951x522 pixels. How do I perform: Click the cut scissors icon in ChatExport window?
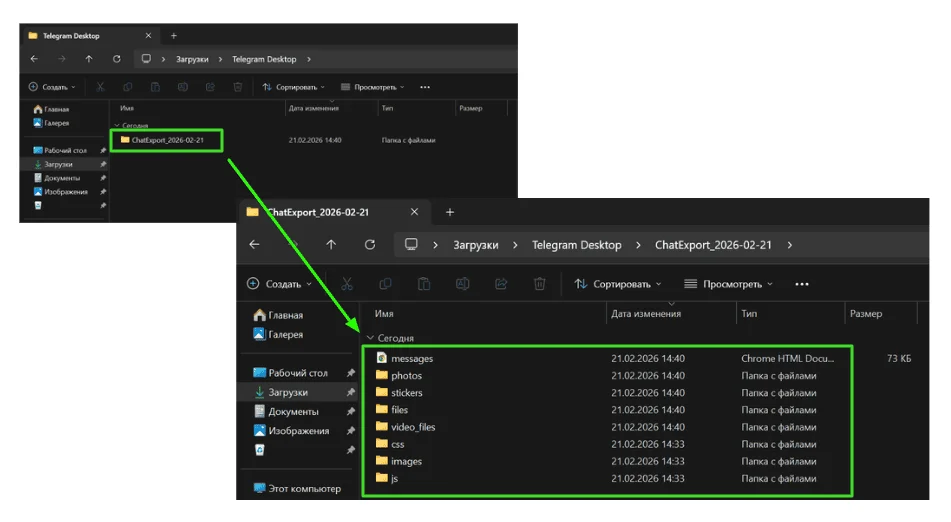click(347, 284)
